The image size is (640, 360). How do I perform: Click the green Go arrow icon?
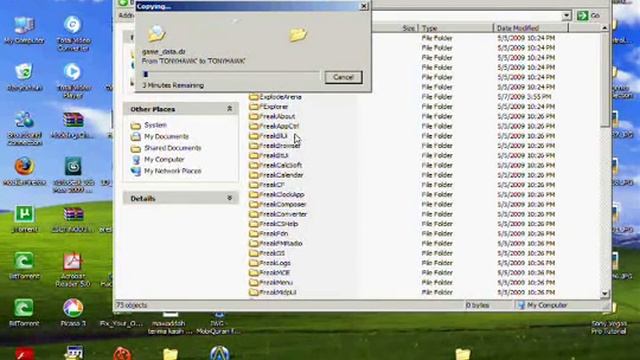coord(582,16)
